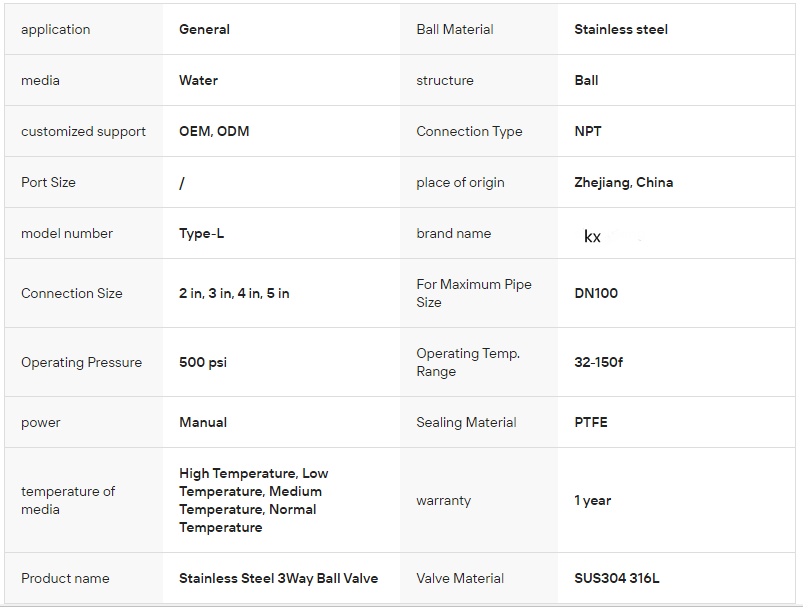Click the 'Port Size' label

pyautogui.click(x=48, y=182)
